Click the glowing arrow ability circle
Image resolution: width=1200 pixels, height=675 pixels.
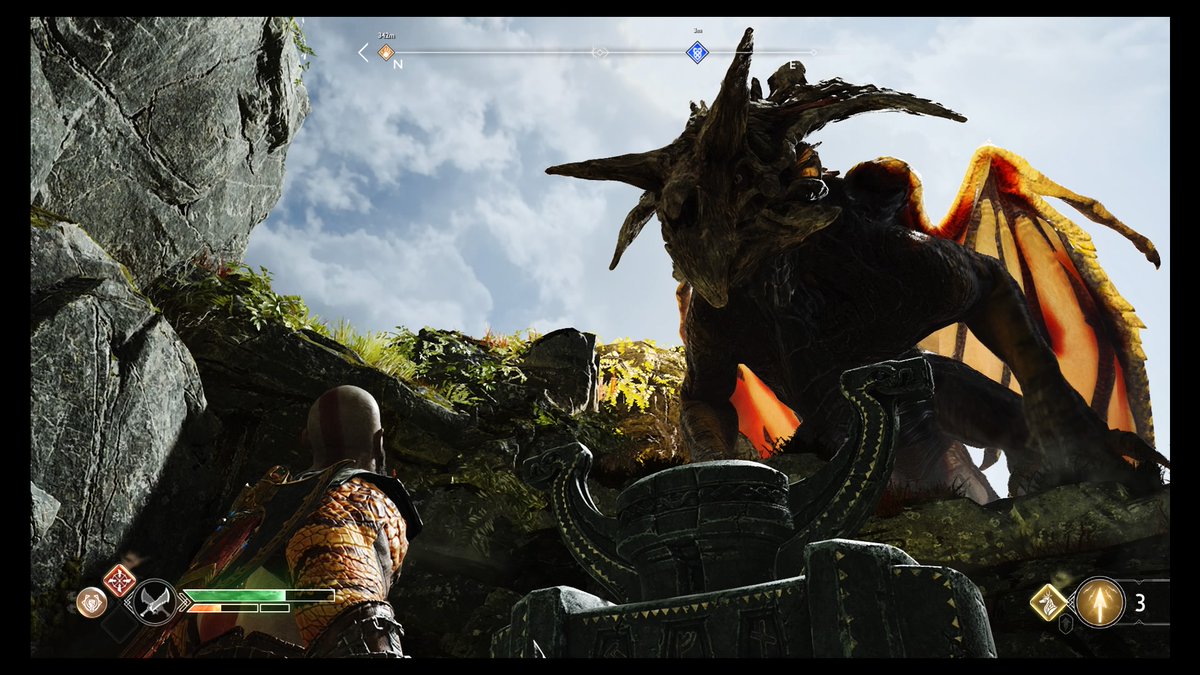[x=1099, y=602]
